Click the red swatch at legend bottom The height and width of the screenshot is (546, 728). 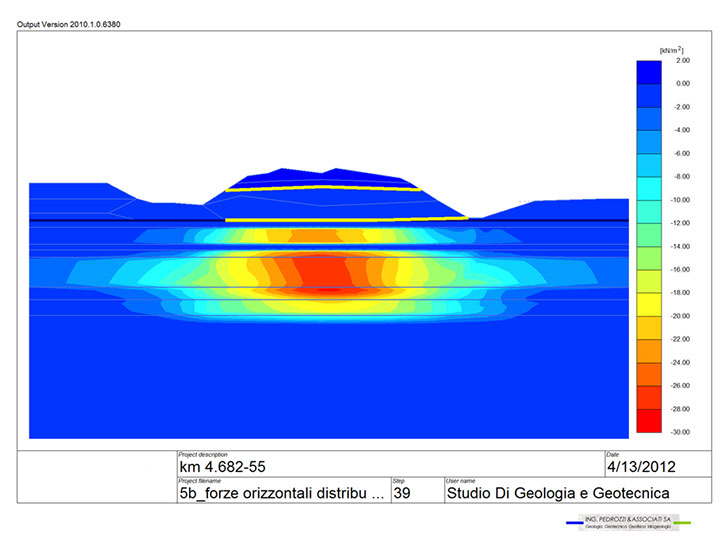(649, 420)
